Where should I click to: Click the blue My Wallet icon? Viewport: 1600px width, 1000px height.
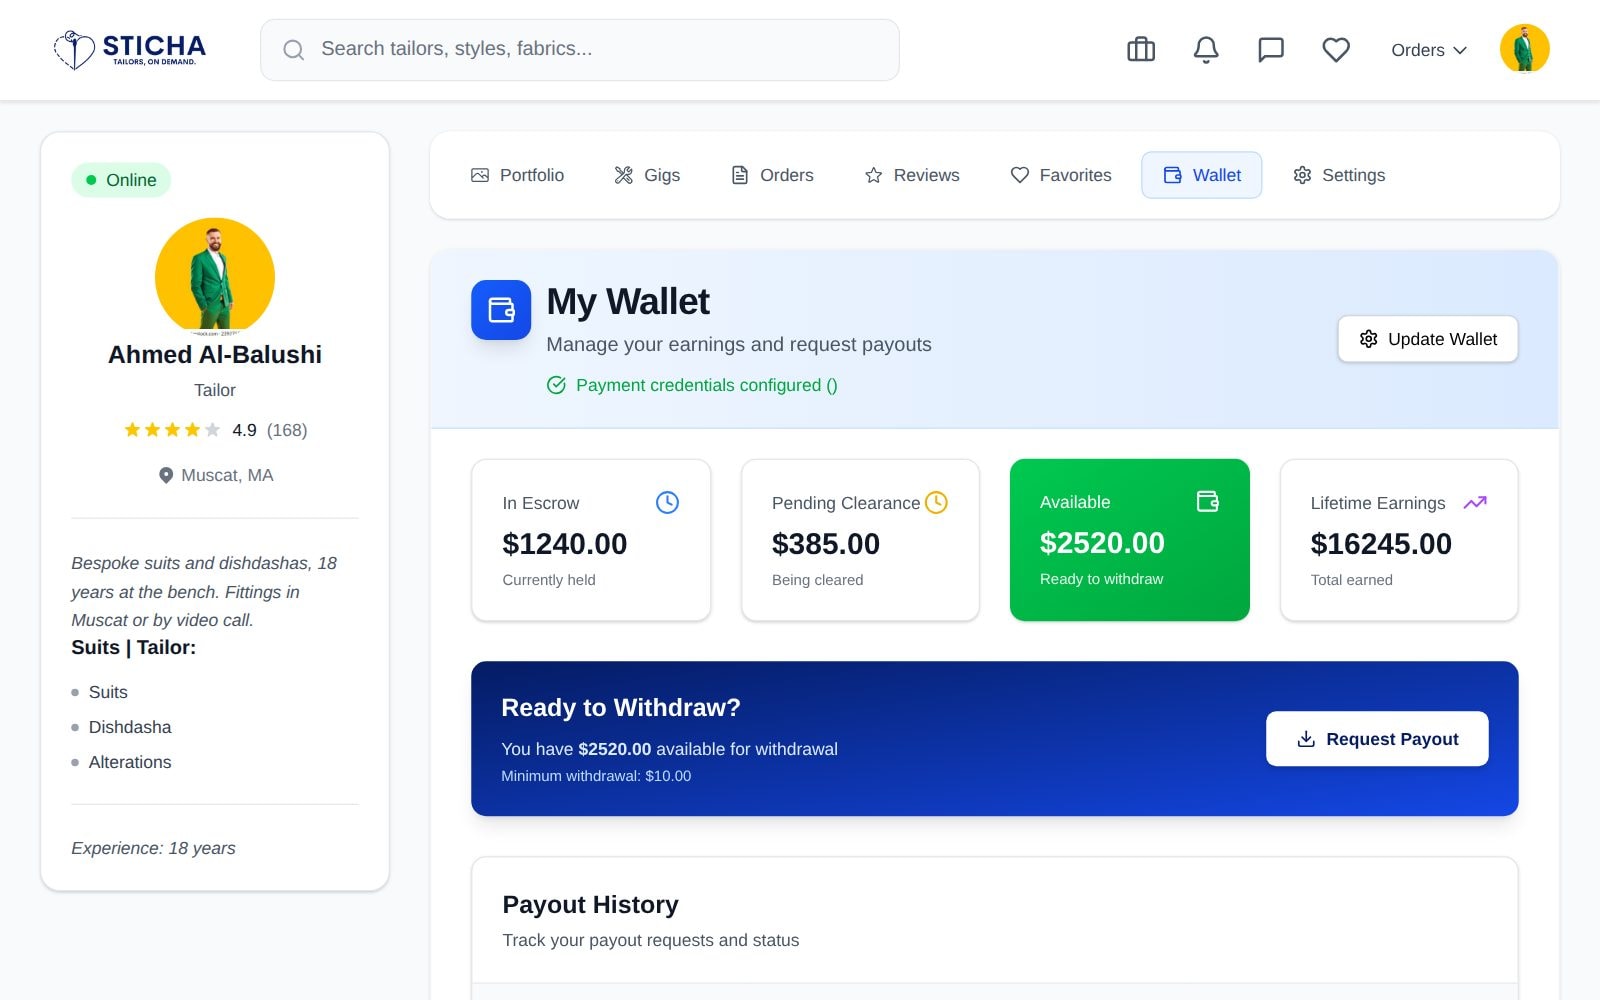click(x=501, y=310)
